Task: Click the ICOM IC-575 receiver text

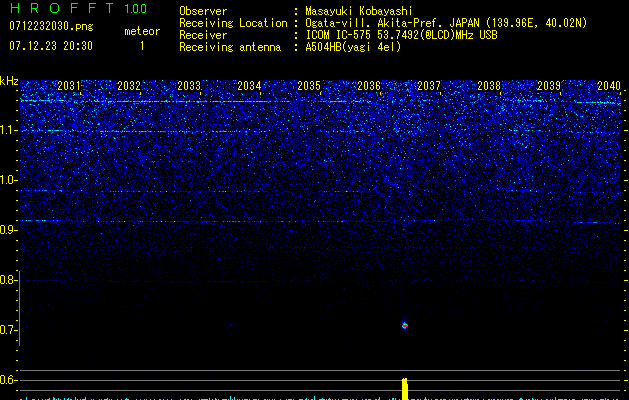Action: 401,35
